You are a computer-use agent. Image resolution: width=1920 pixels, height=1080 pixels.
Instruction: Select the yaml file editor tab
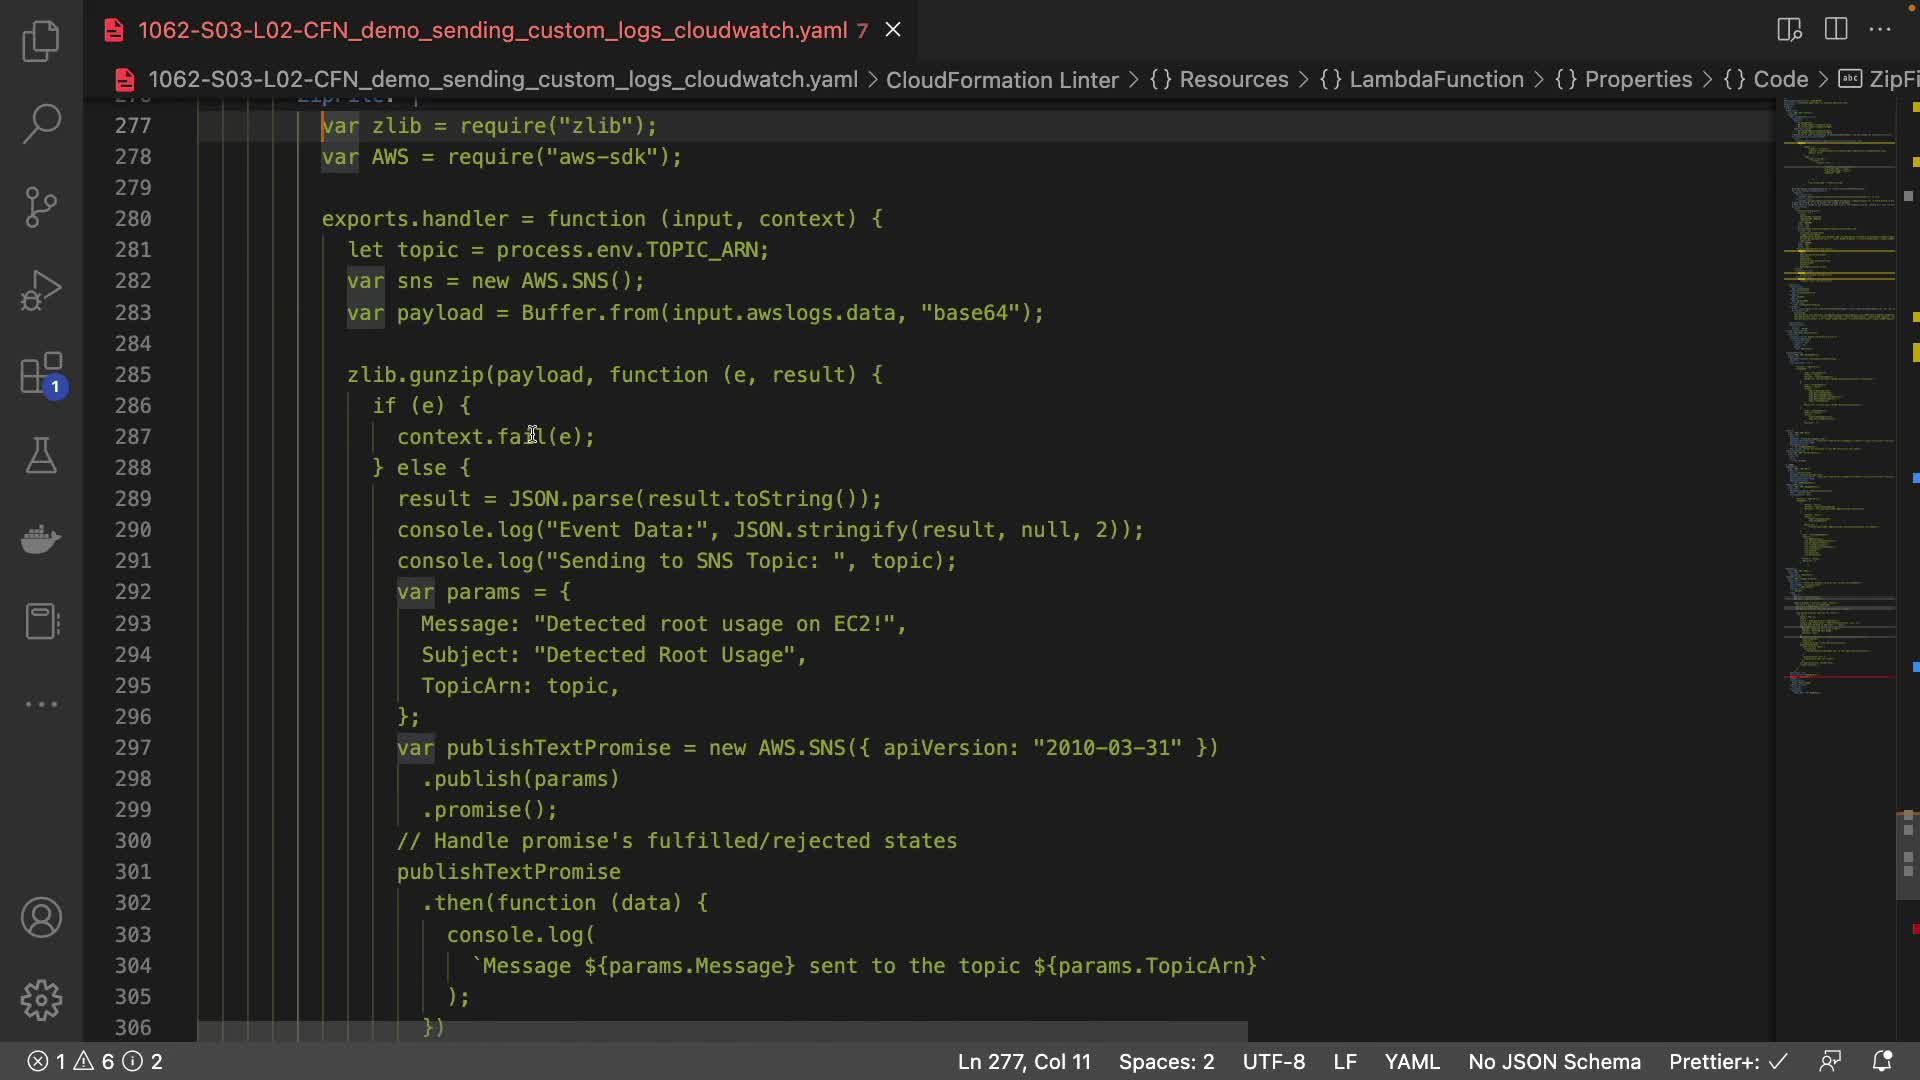coord(492,30)
